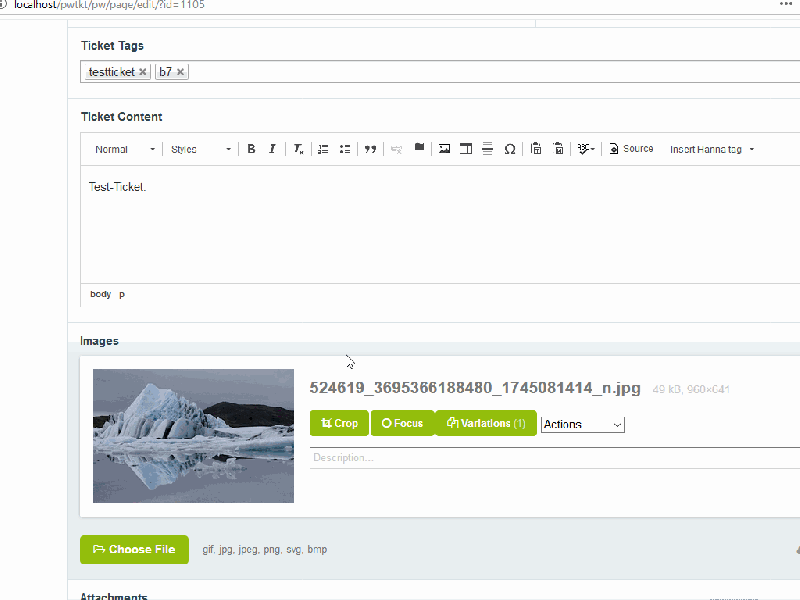This screenshot has height=600, width=800.
Task: Remove the testticket tag
Action: pyautogui.click(x=142, y=71)
